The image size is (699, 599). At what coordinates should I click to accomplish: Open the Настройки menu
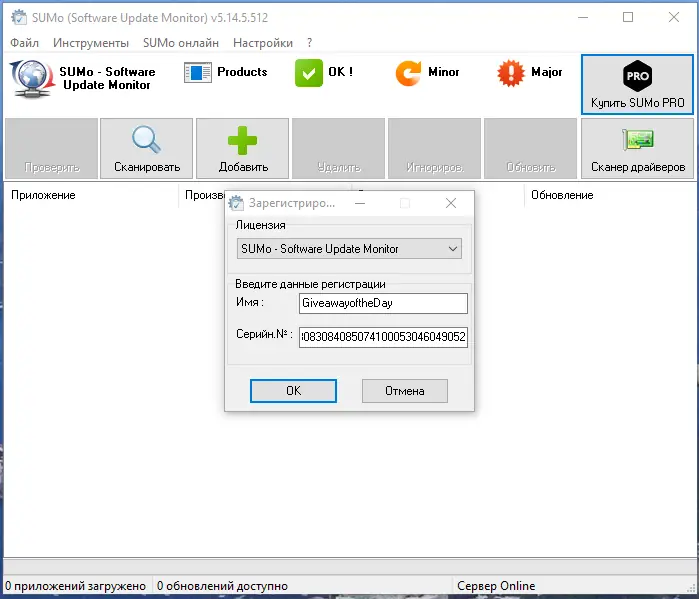(263, 43)
